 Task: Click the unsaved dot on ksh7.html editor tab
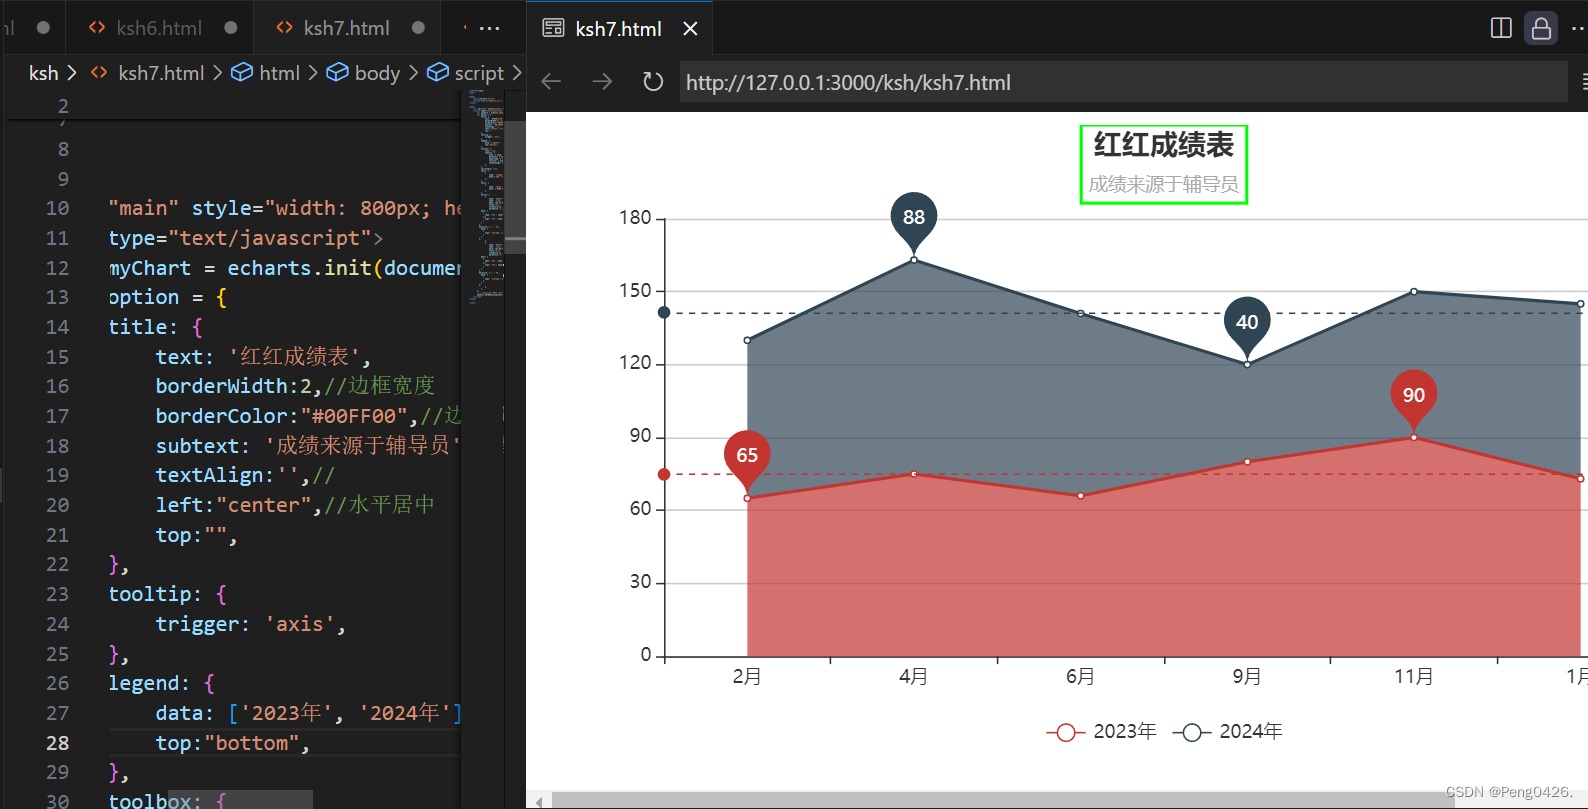click(418, 28)
